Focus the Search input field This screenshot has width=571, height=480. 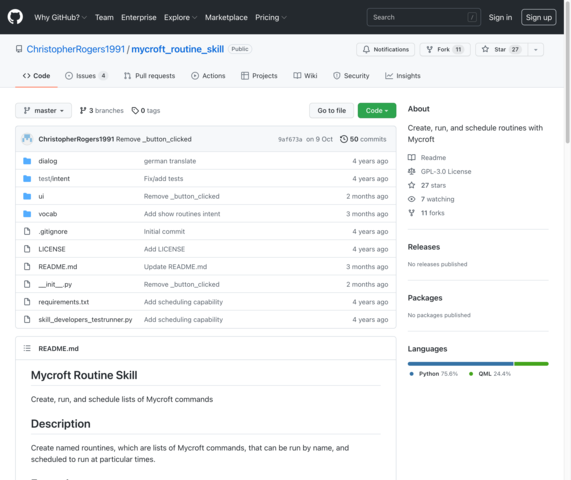click(x=424, y=17)
